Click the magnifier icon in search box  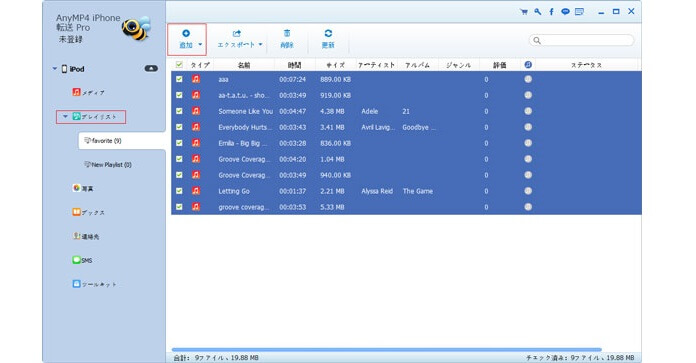coord(537,40)
